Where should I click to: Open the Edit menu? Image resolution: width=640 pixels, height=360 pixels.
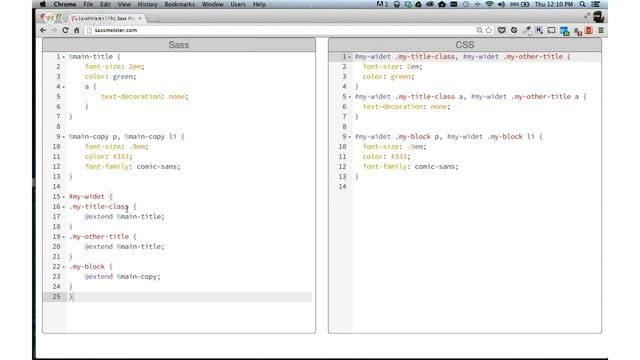tap(105, 4)
